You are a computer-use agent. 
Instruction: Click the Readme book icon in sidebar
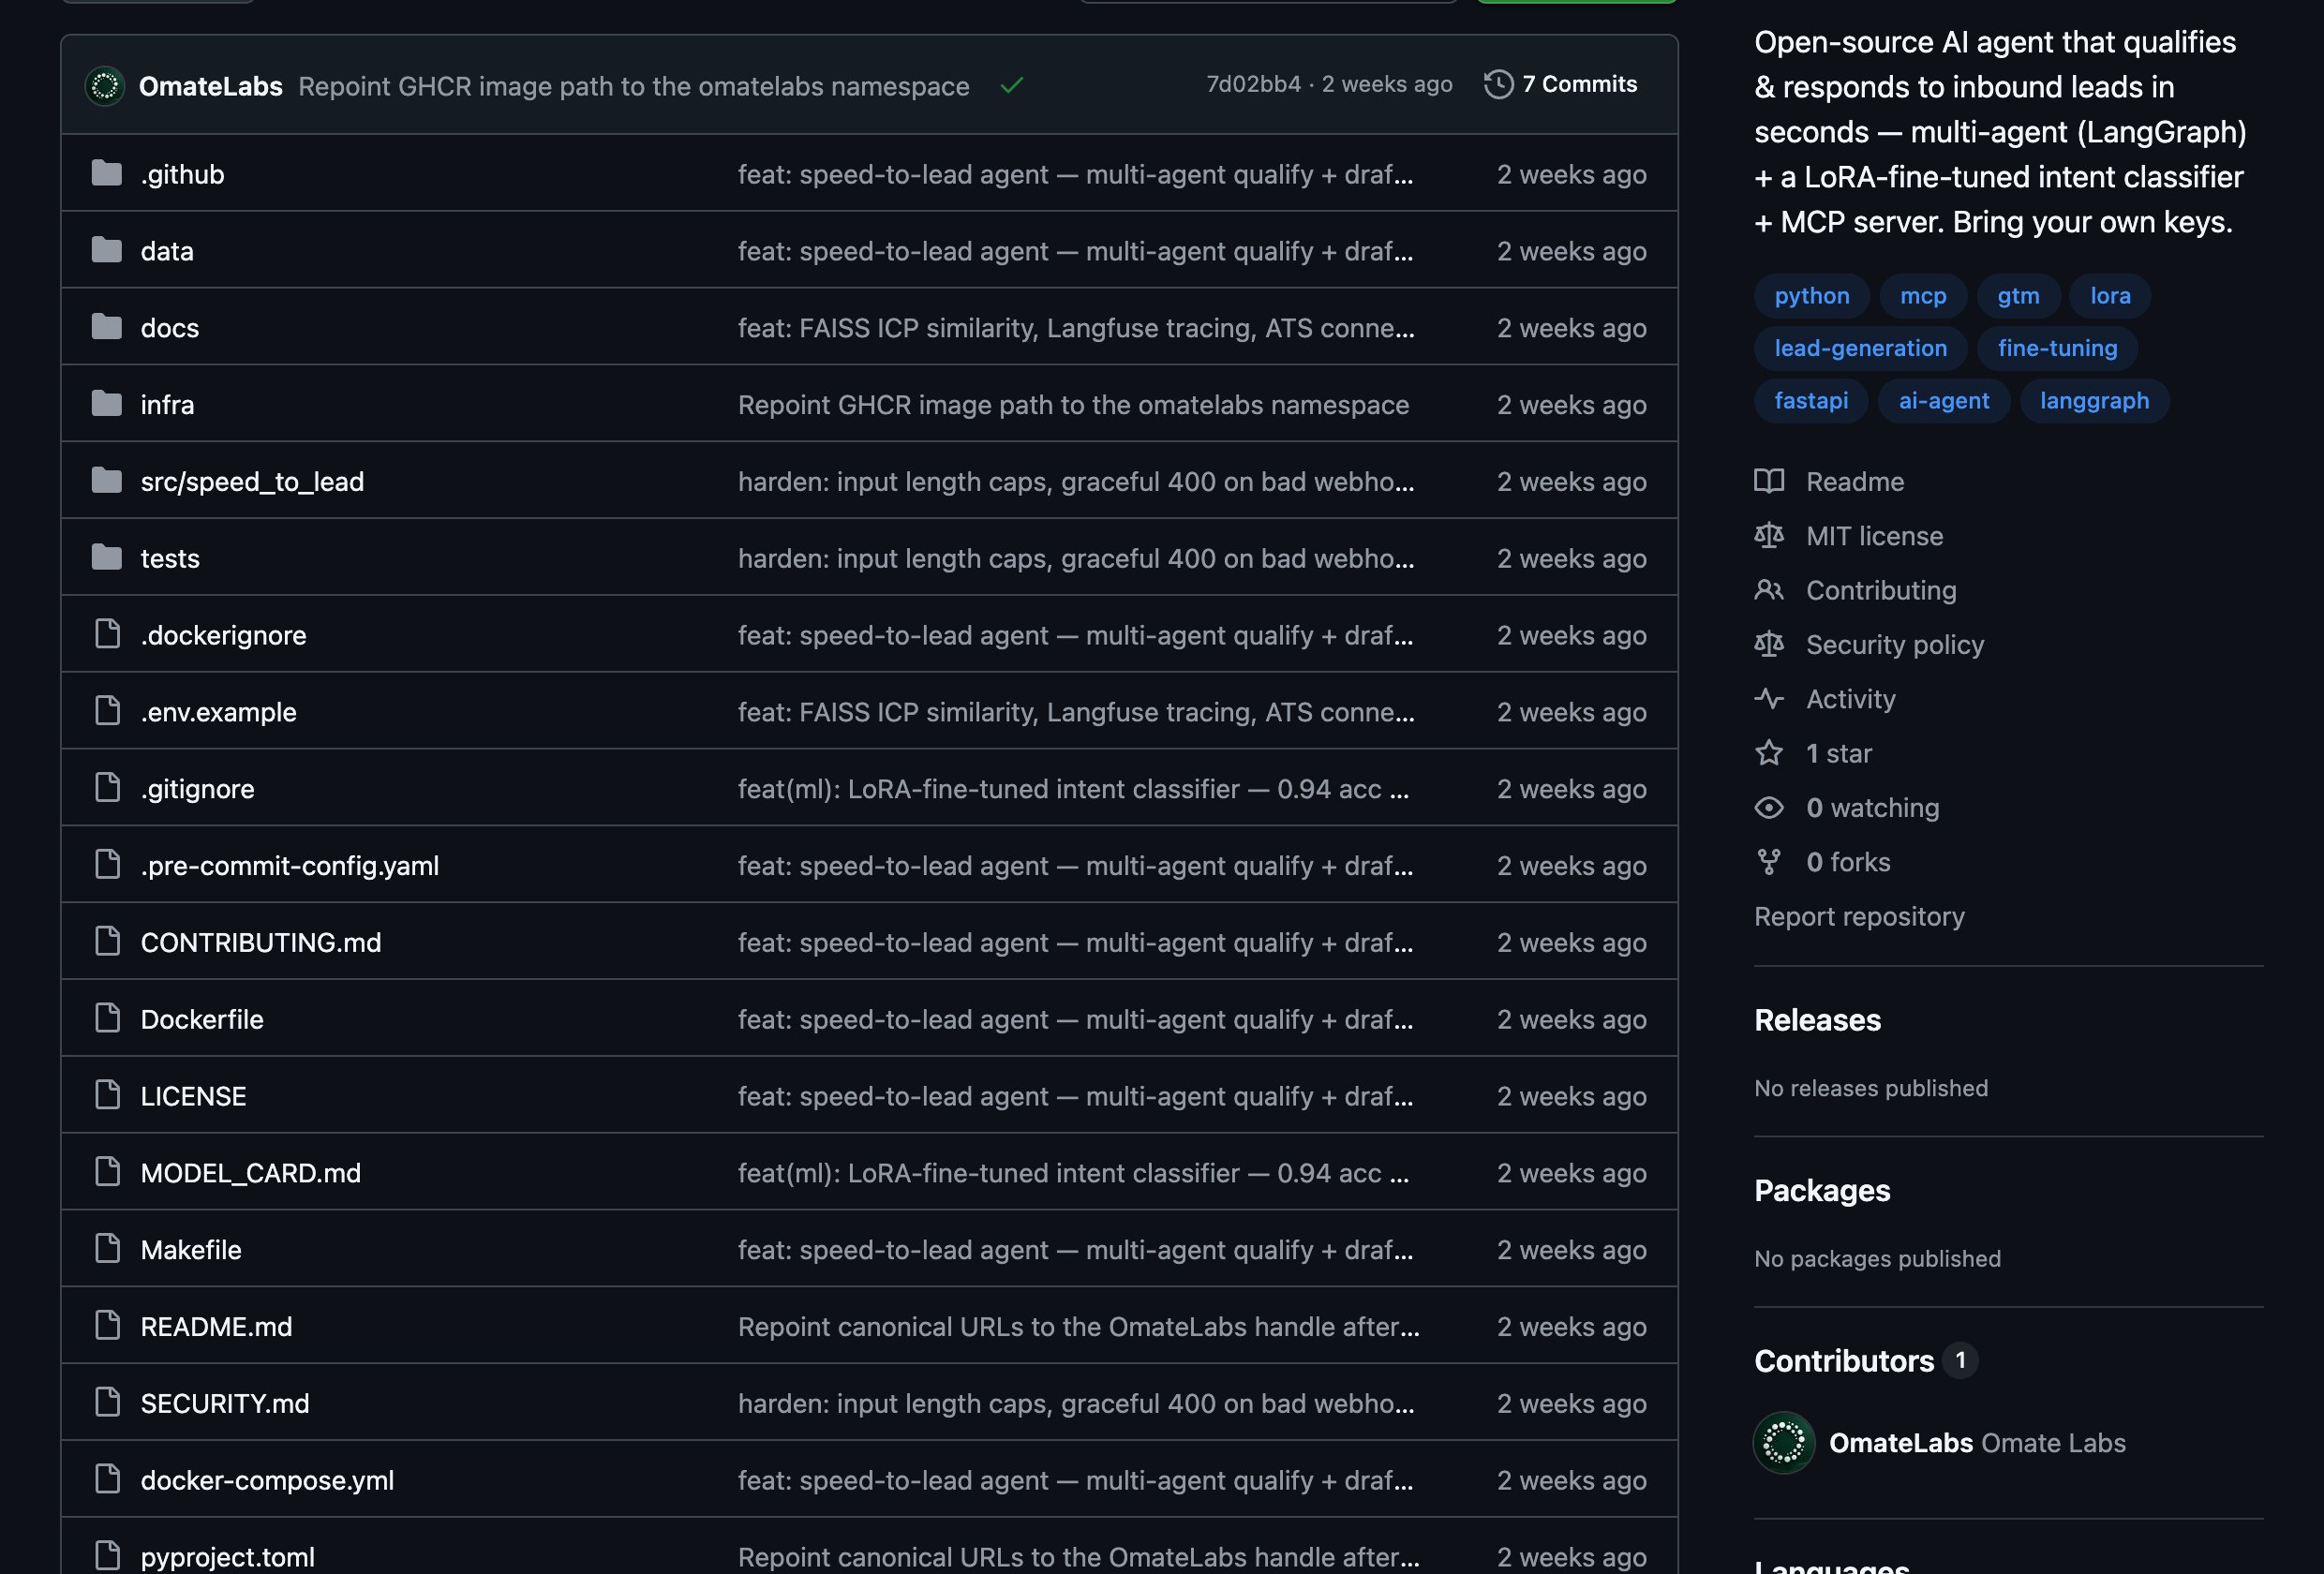click(1769, 481)
